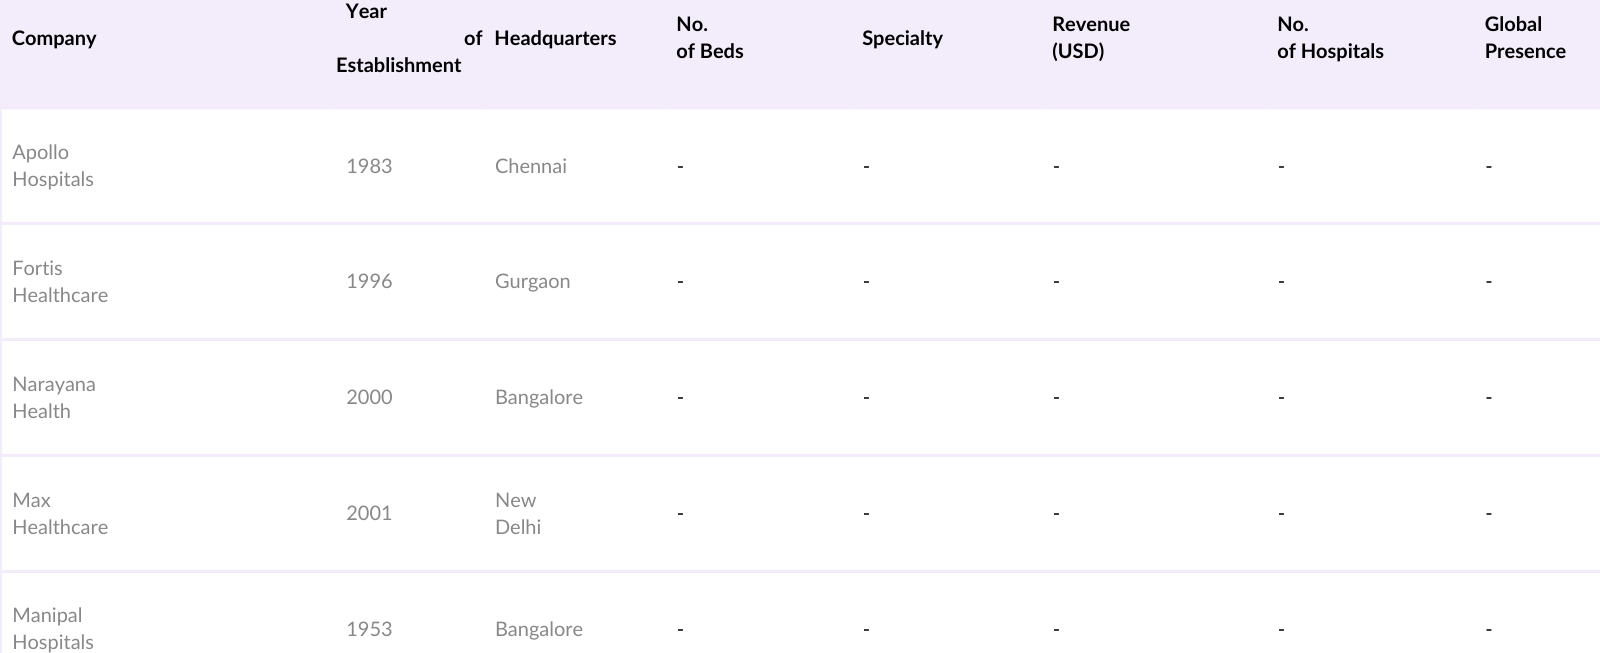Click the Revenue (USD) column header
This screenshot has width=1600, height=653.
[x=1090, y=38]
